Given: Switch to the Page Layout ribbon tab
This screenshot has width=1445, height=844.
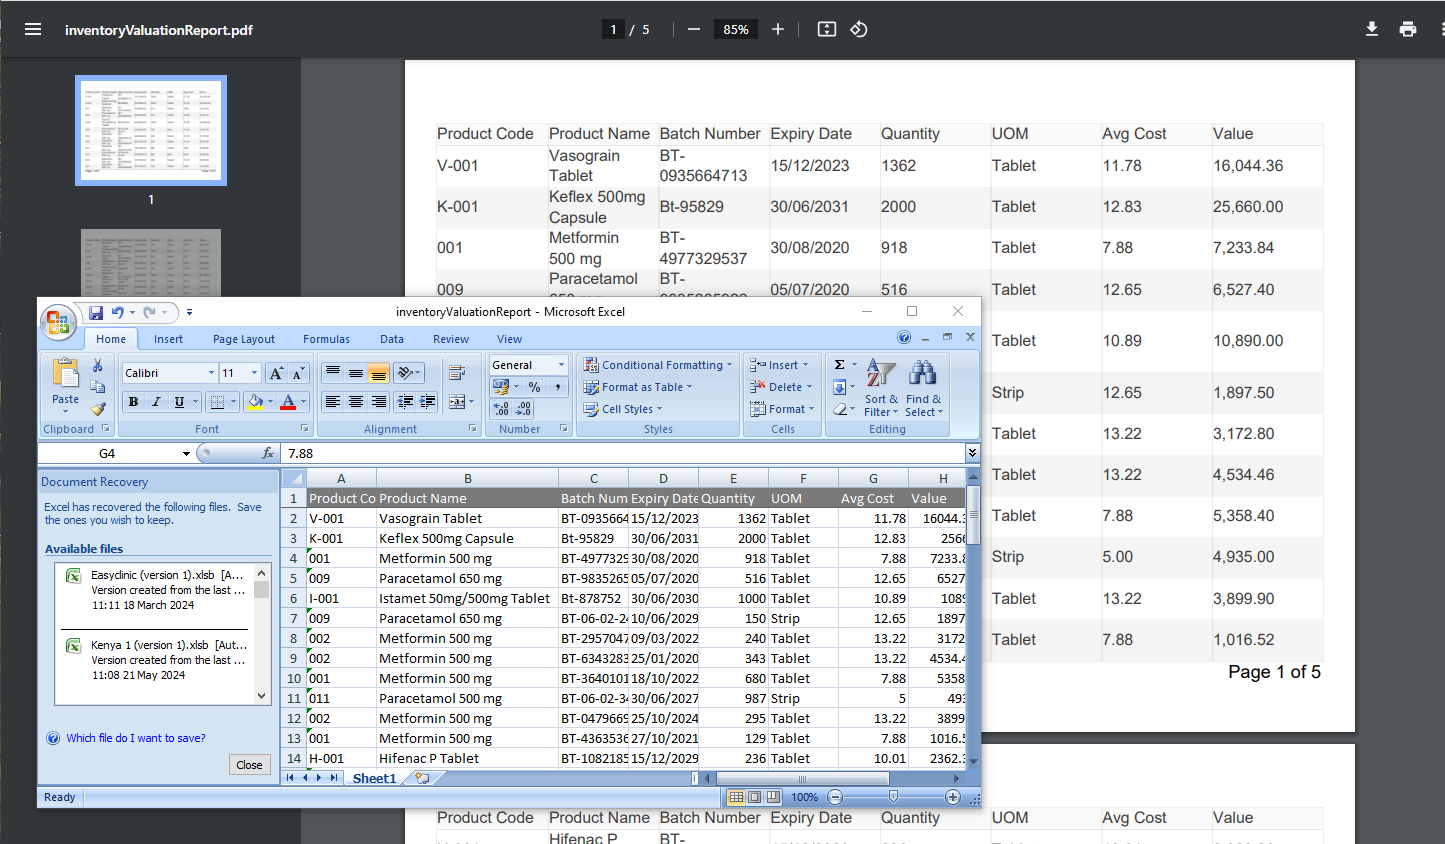Looking at the screenshot, I should 243,339.
